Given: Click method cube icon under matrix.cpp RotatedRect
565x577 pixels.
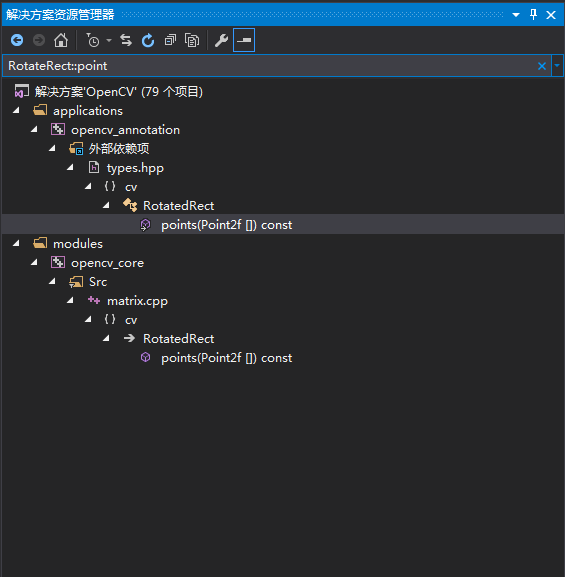Looking at the screenshot, I should click(x=145, y=357).
